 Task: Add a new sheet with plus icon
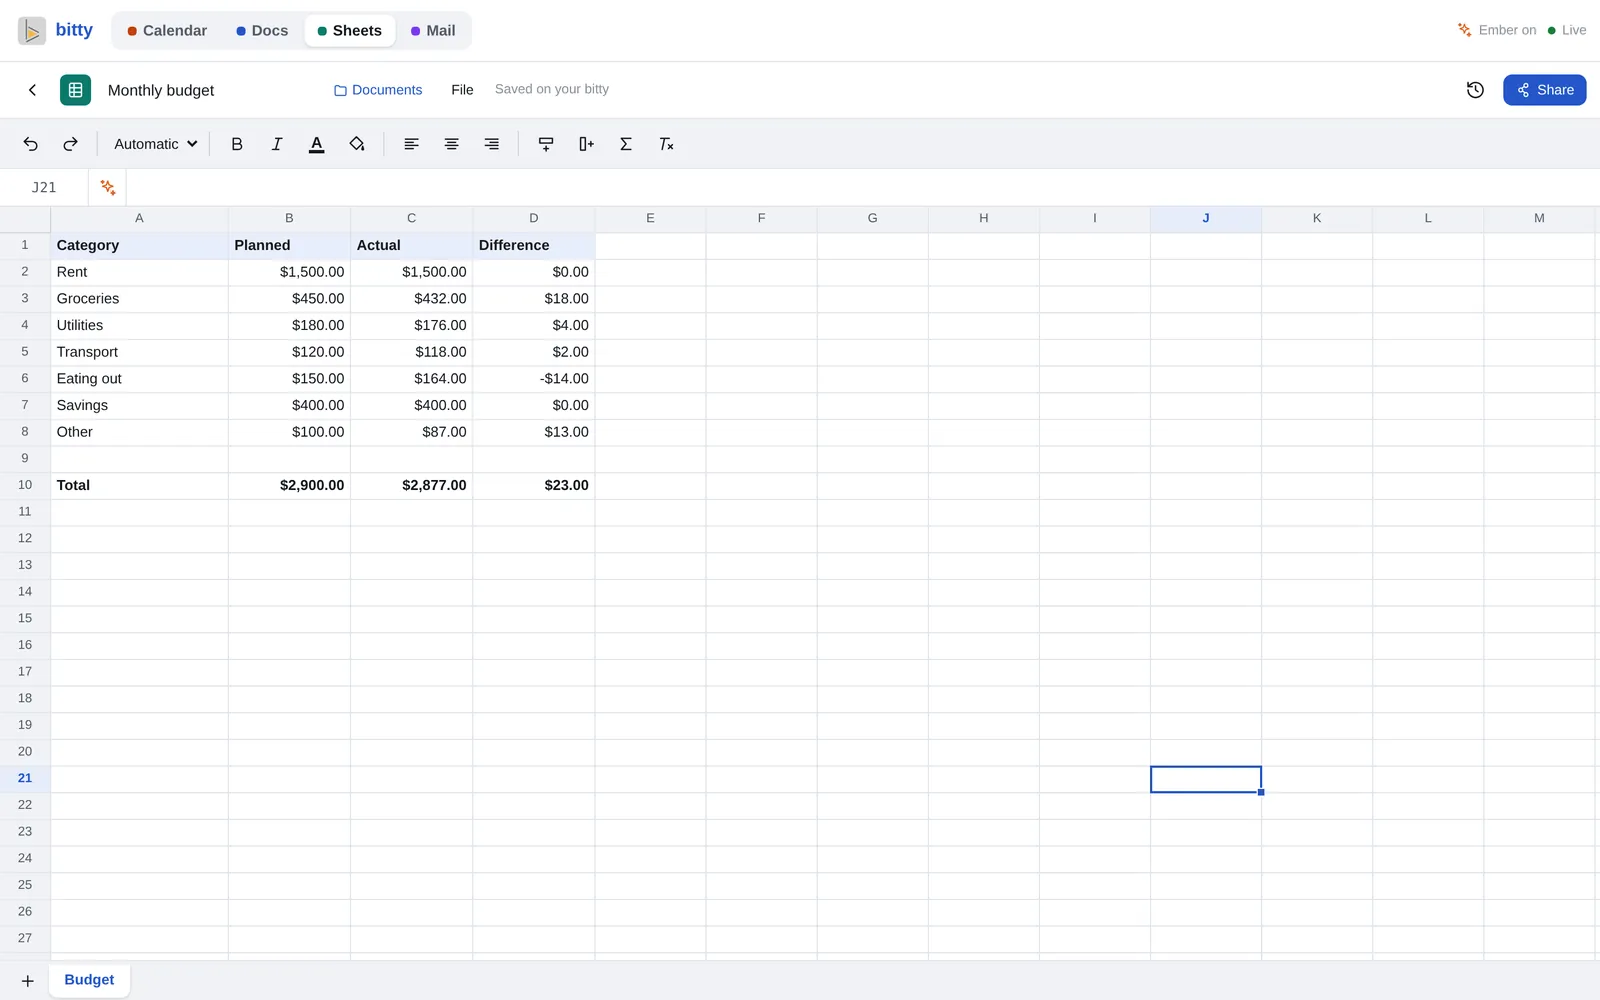pos(28,981)
